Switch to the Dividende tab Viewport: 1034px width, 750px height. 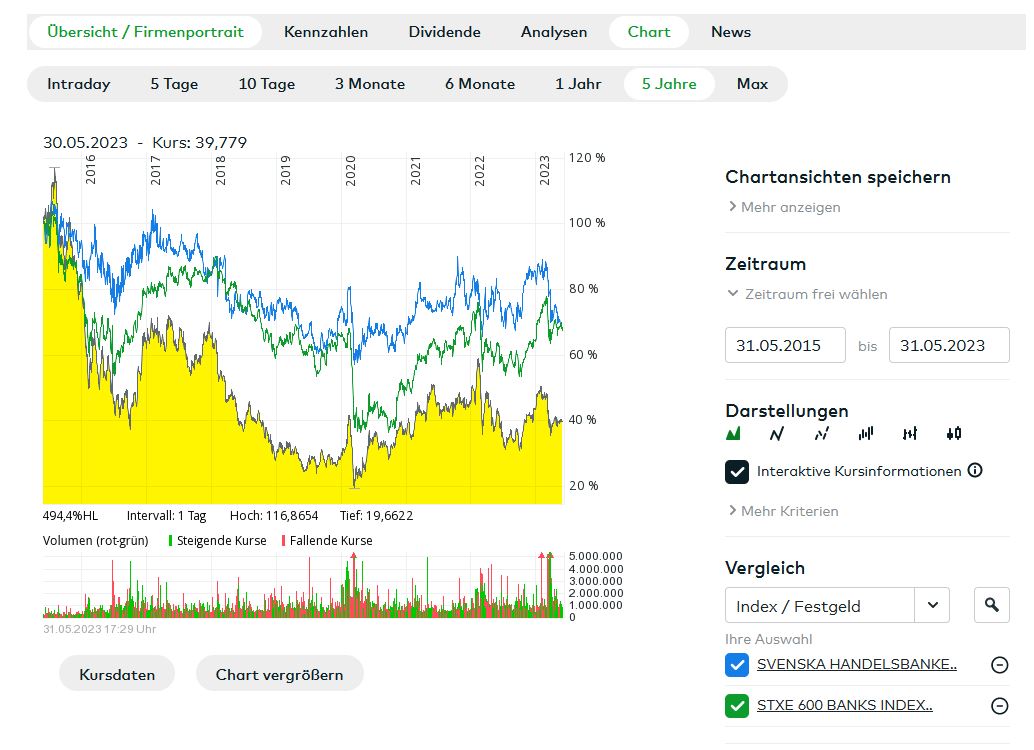tap(444, 32)
